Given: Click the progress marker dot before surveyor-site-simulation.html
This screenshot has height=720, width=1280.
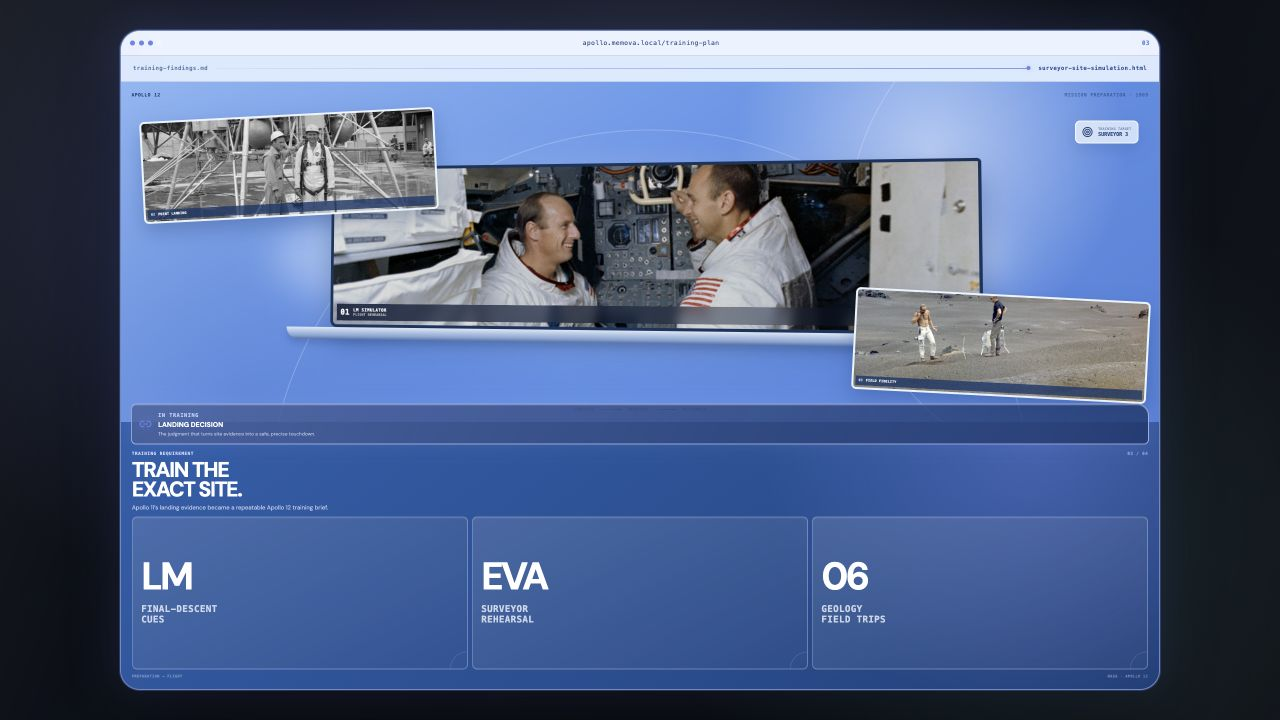Looking at the screenshot, I should [1028, 68].
